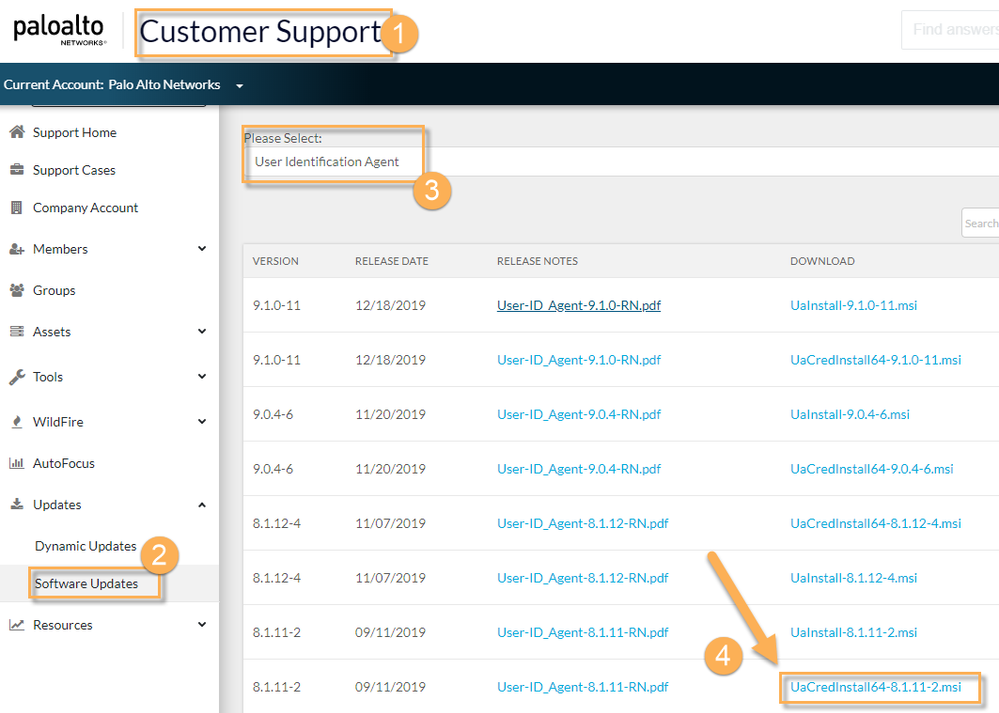The height and width of the screenshot is (713, 999).
Task: Download UaCredInstall64-9.1.0-11.msi
Action: pyautogui.click(x=875, y=360)
